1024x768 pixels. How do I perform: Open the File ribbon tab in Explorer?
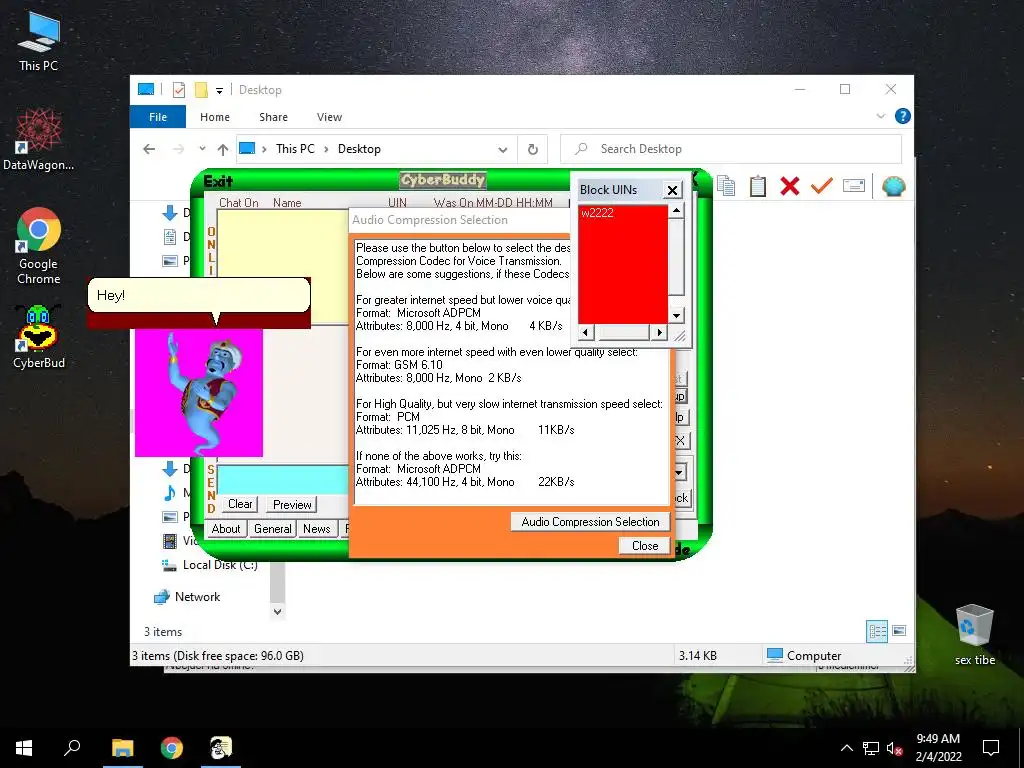[x=158, y=117]
